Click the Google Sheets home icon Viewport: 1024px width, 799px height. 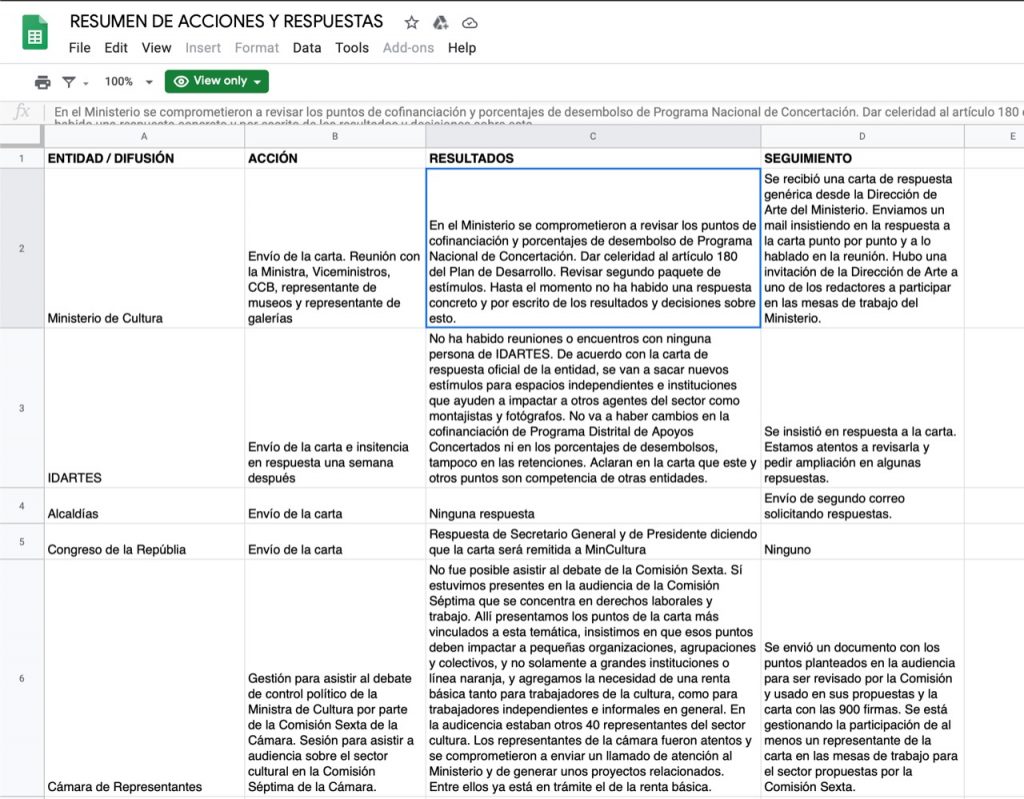click(35, 33)
